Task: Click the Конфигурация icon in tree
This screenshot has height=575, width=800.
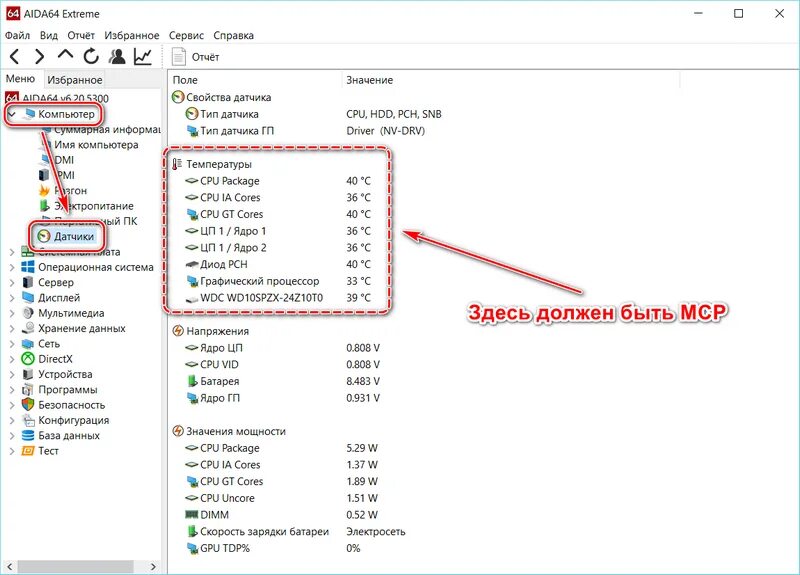Action: tap(28, 420)
